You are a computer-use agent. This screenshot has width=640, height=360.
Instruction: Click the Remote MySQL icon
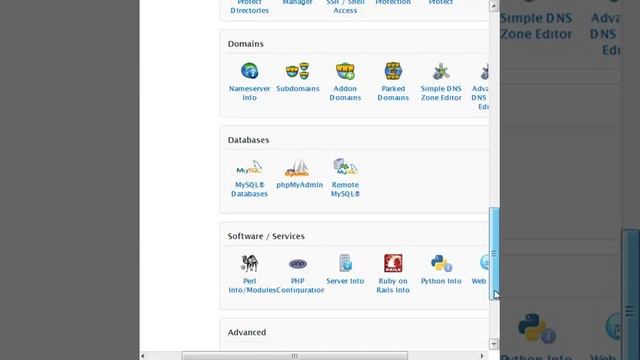345,167
